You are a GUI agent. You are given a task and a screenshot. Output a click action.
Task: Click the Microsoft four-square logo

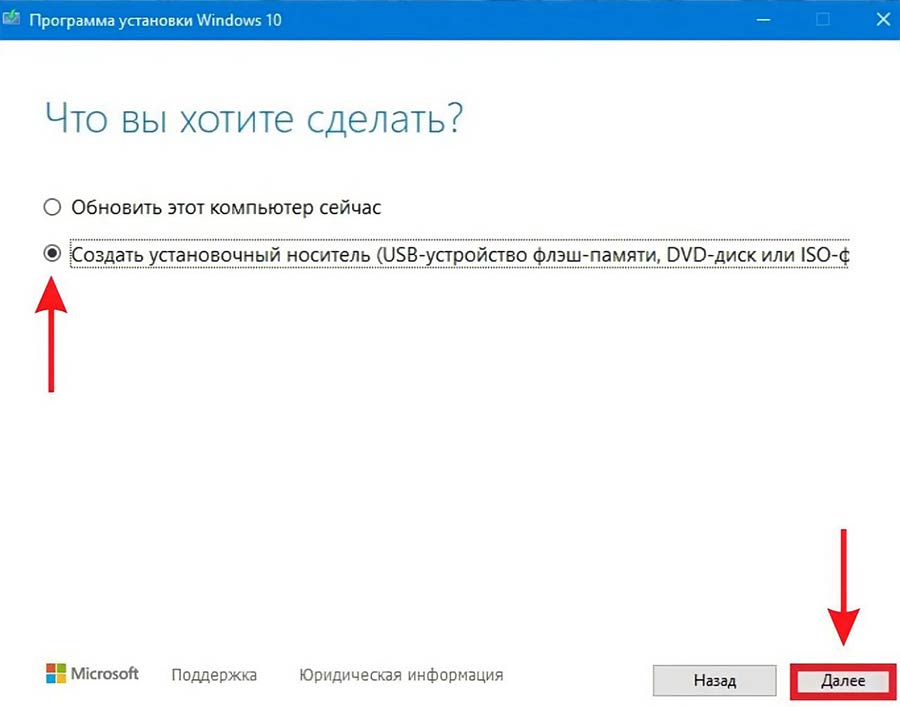click(54, 673)
